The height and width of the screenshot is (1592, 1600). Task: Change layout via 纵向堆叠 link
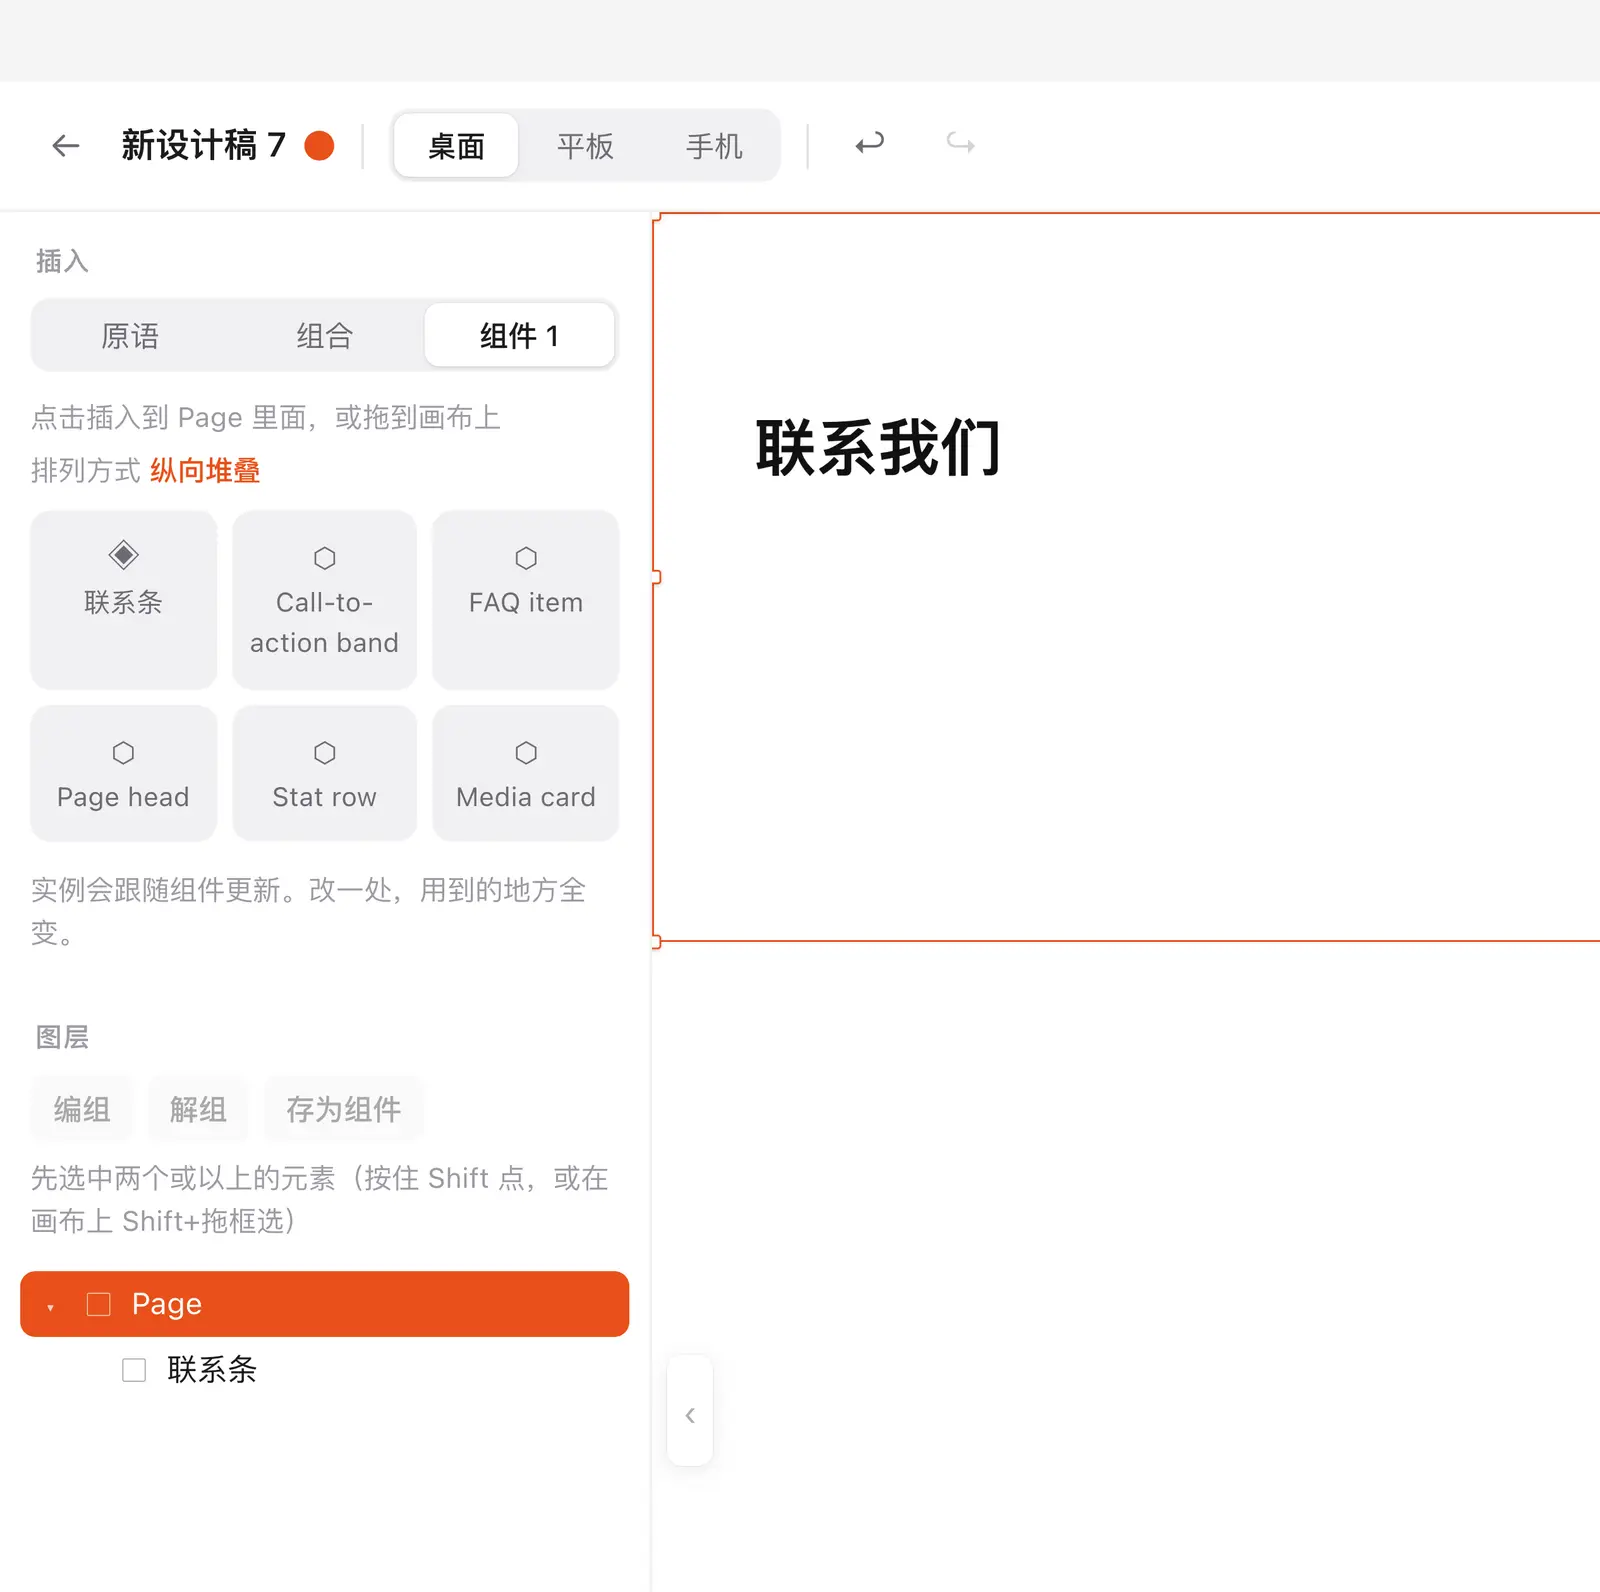coord(205,471)
